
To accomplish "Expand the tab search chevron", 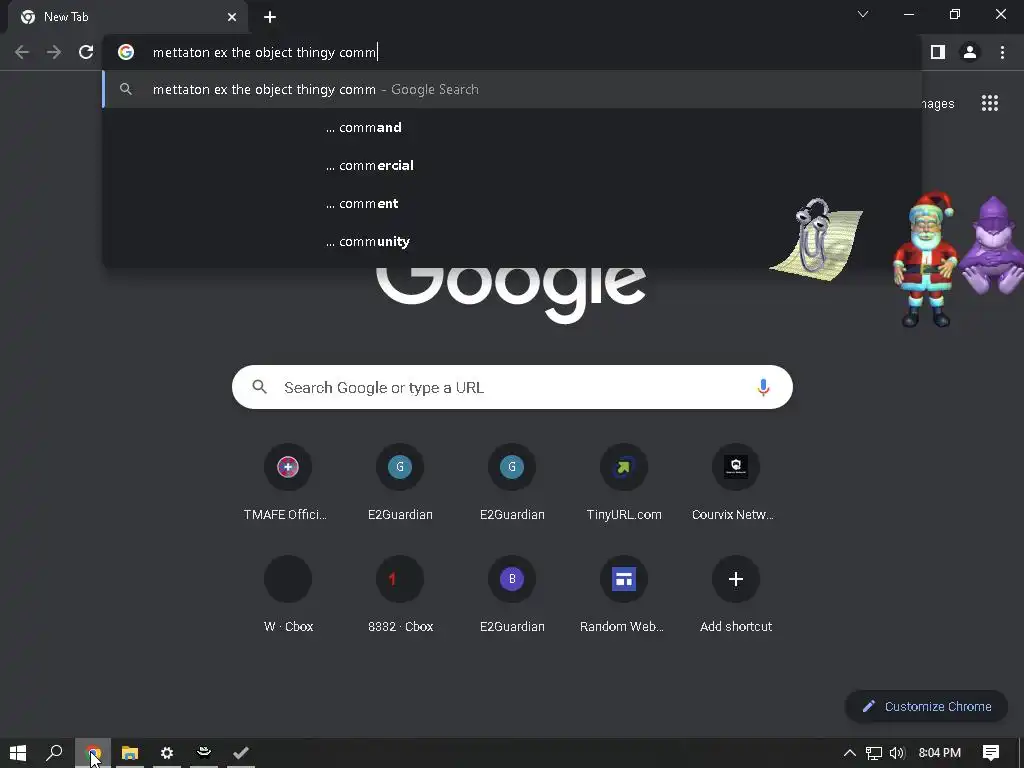I will [x=863, y=14].
